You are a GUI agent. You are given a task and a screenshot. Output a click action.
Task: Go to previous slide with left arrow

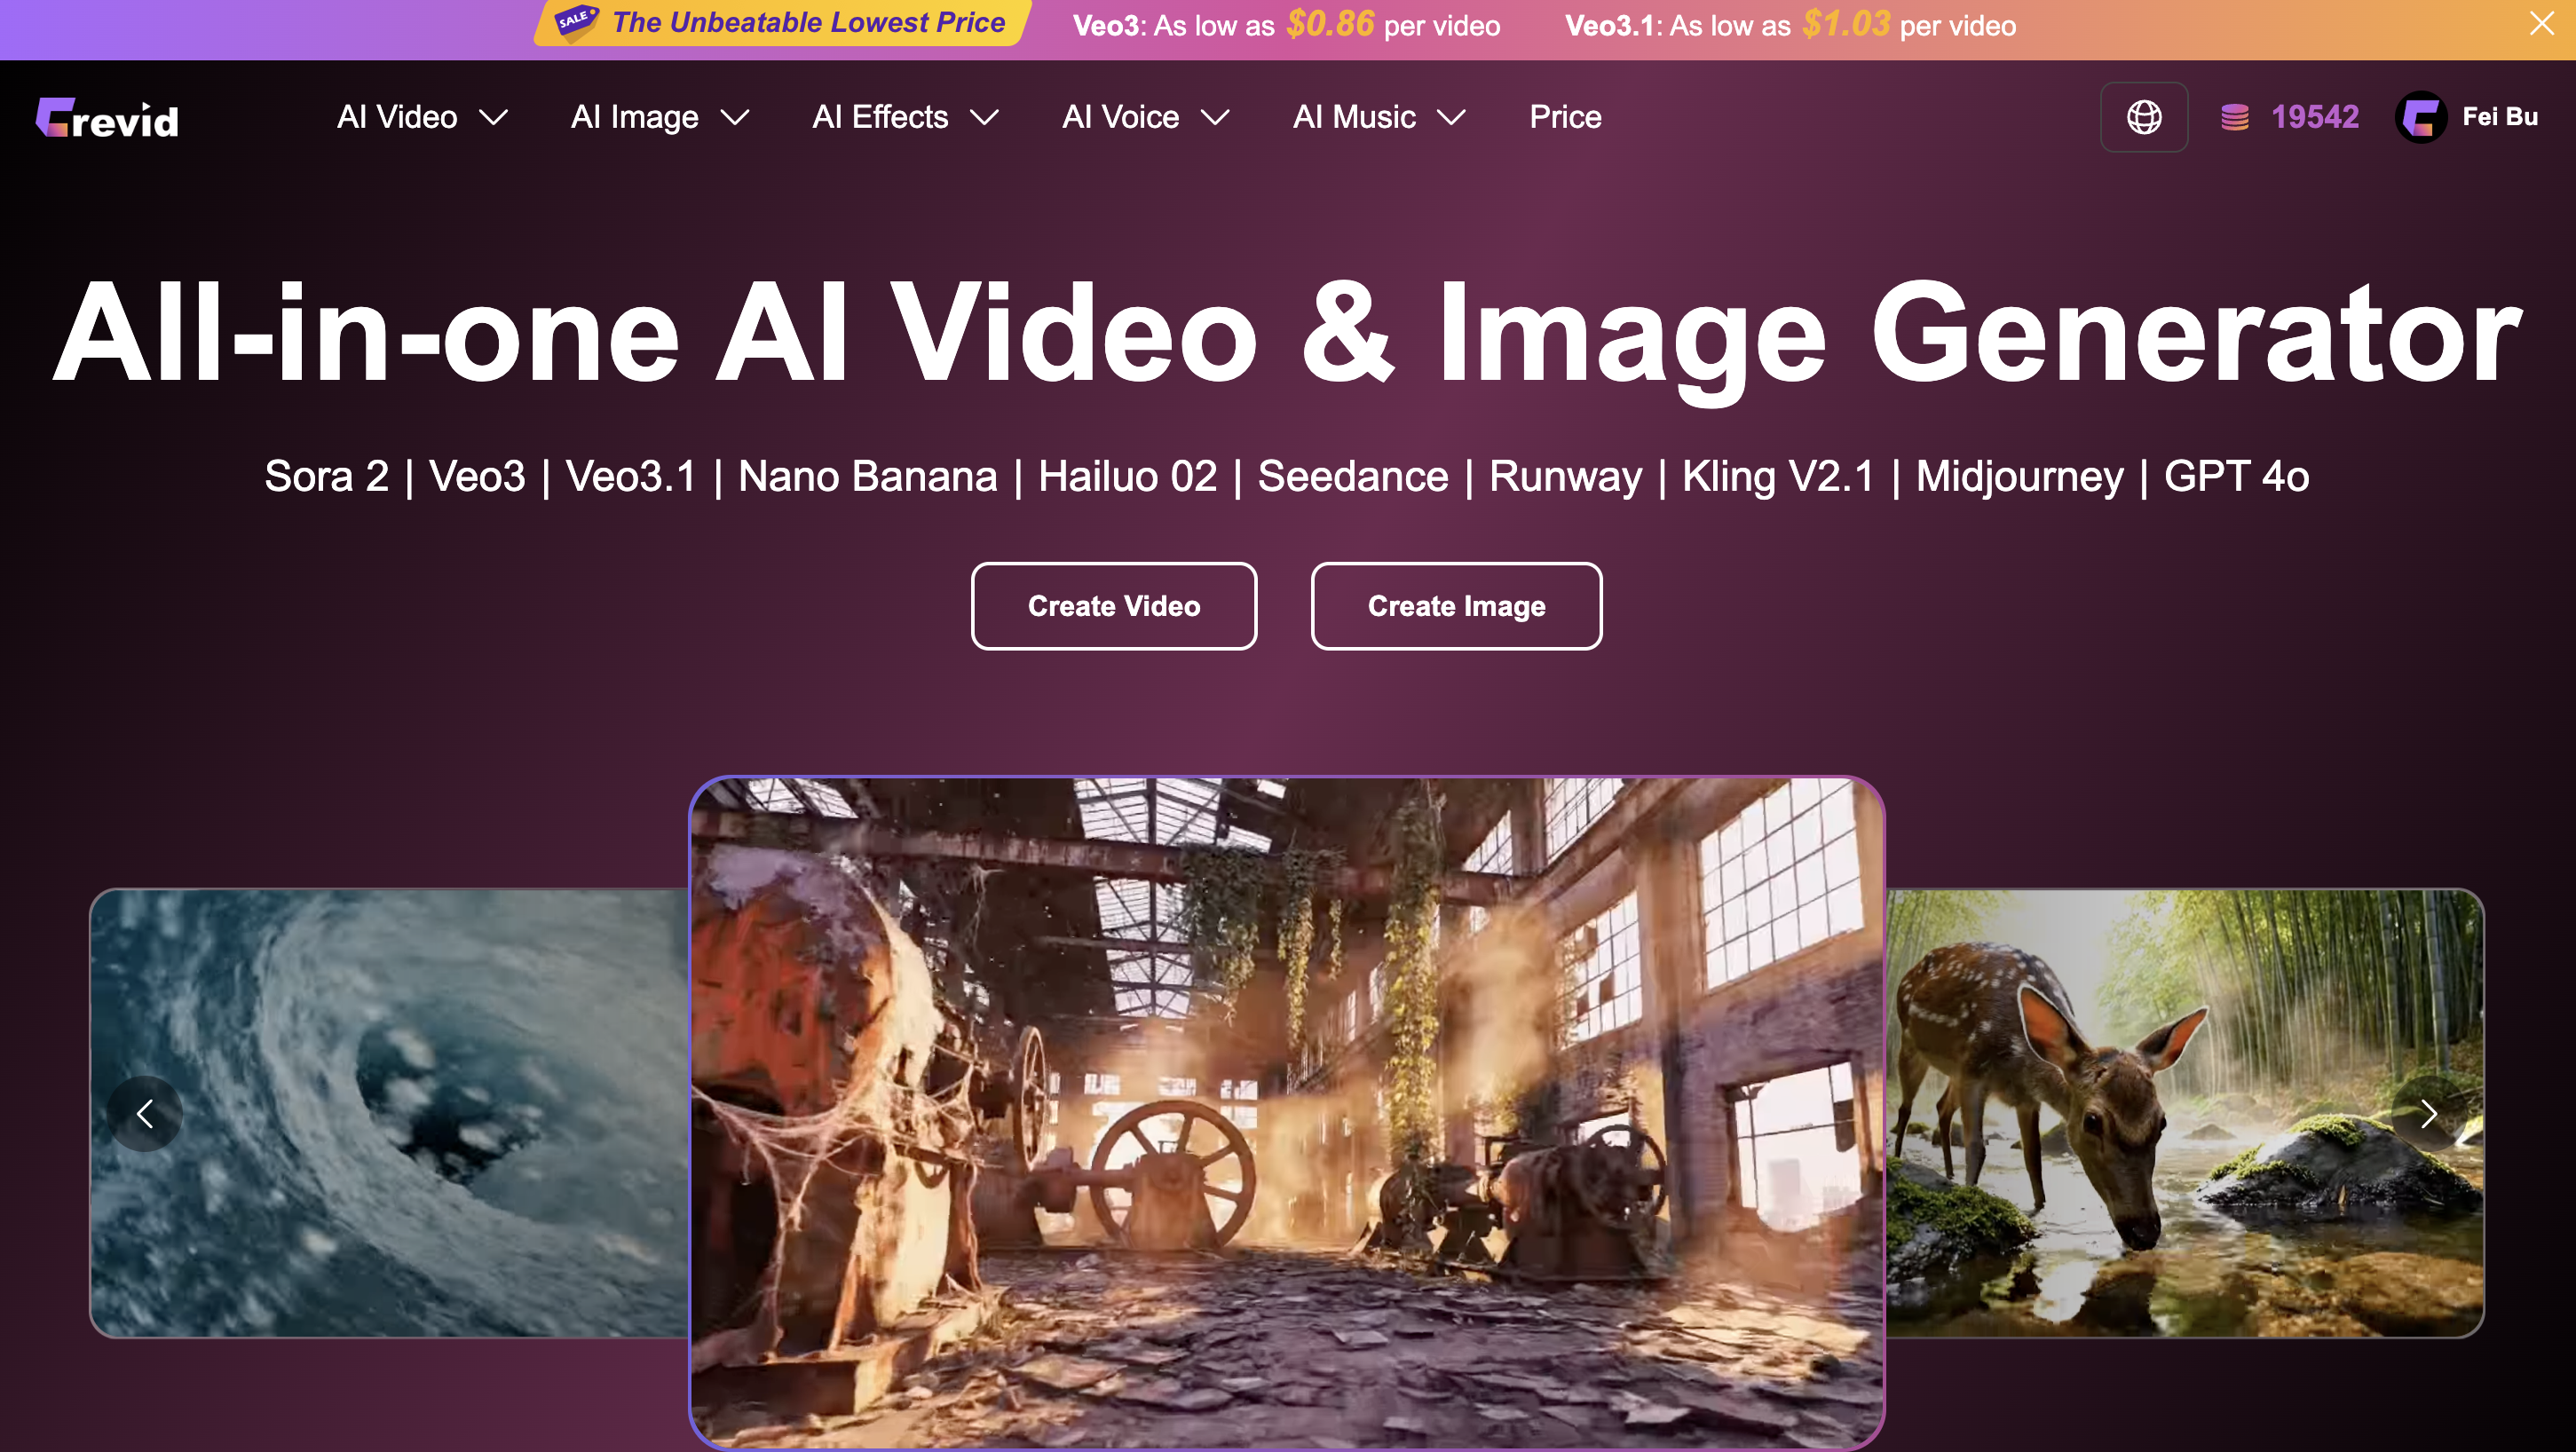tap(145, 1113)
